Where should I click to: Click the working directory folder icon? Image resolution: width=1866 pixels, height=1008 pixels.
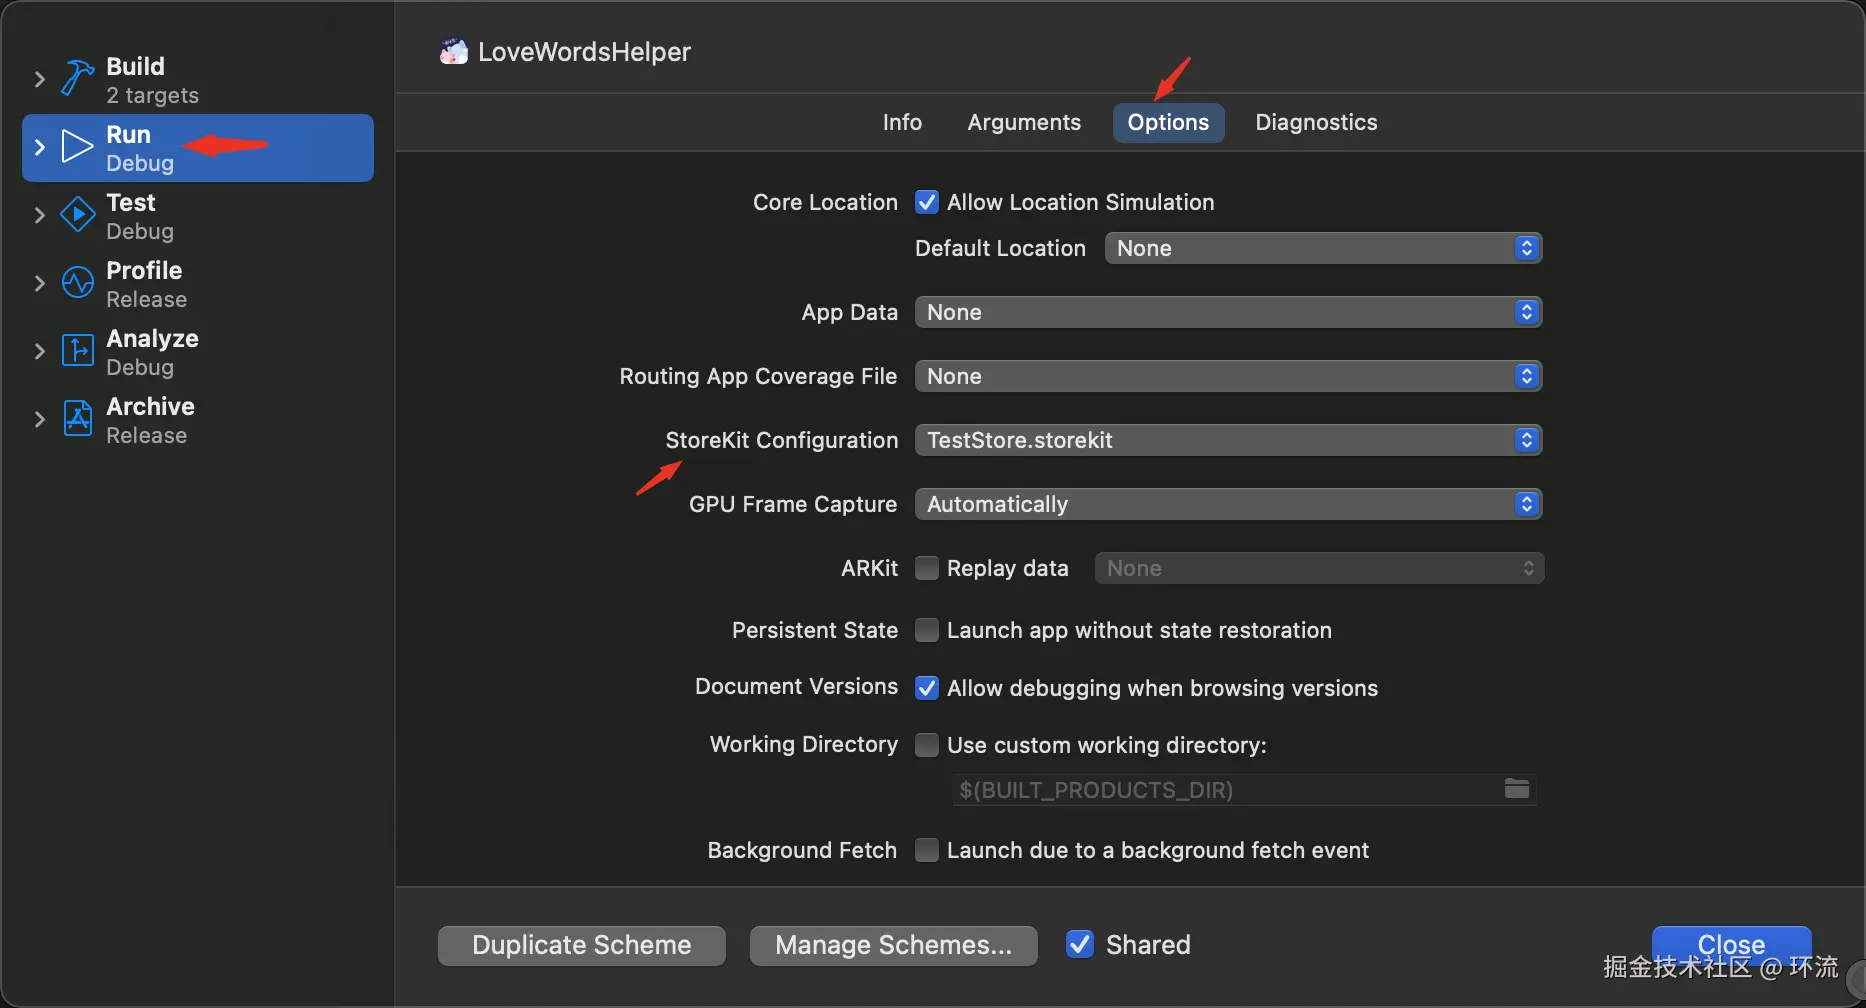[x=1516, y=789]
